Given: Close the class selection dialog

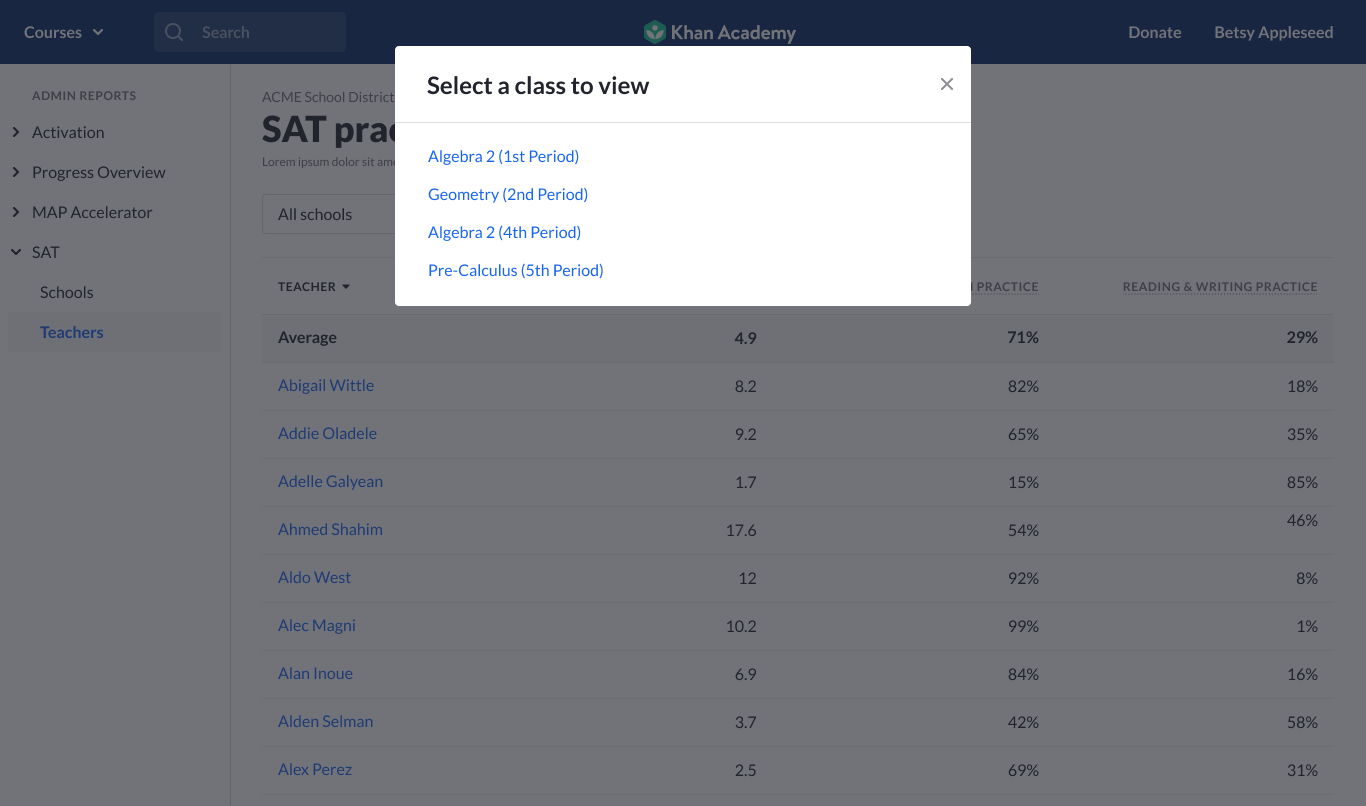Looking at the screenshot, I should coord(946,85).
